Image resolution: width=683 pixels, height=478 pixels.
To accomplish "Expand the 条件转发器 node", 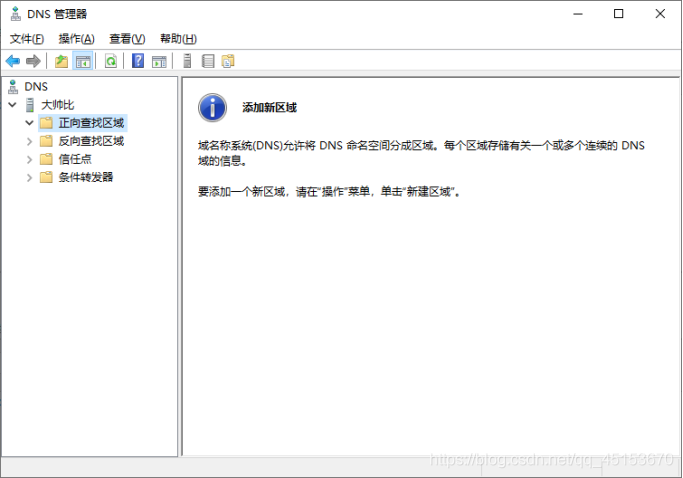I will (29, 177).
